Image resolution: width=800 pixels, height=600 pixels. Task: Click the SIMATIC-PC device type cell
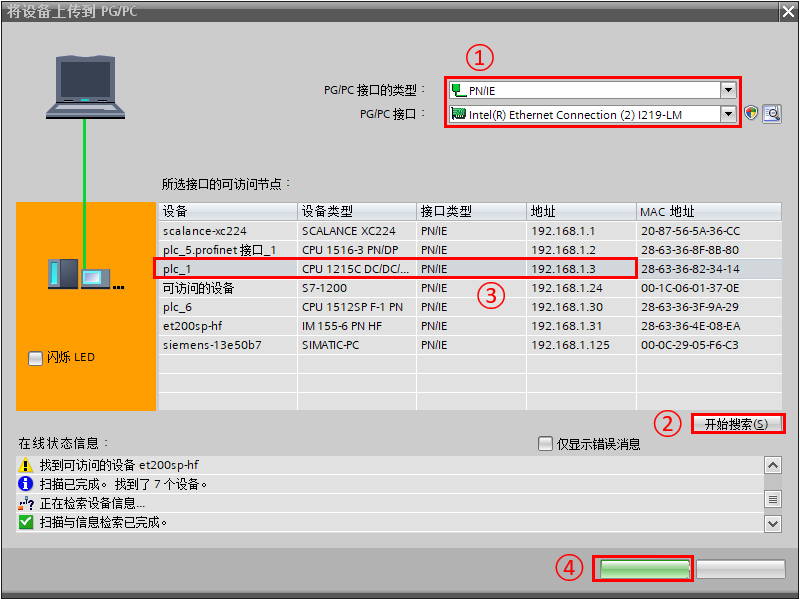click(x=357, y=345)
